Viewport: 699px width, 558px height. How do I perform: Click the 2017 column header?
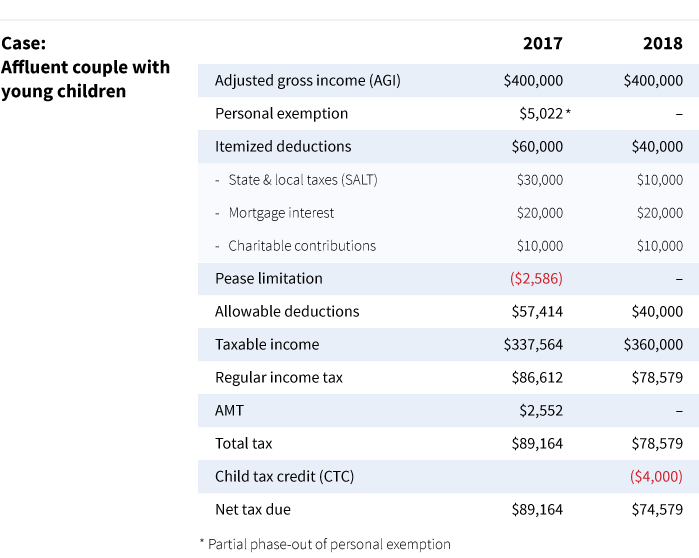click(x=542, y=44)
